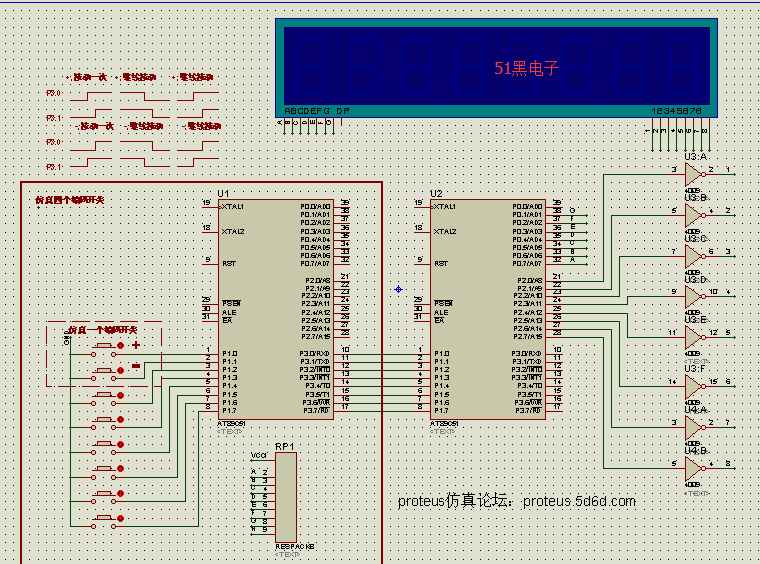Screen dimensions: 760x564
Task: Click the P2.0/A8 pin label on U2
Action: [x=530, y=281]
